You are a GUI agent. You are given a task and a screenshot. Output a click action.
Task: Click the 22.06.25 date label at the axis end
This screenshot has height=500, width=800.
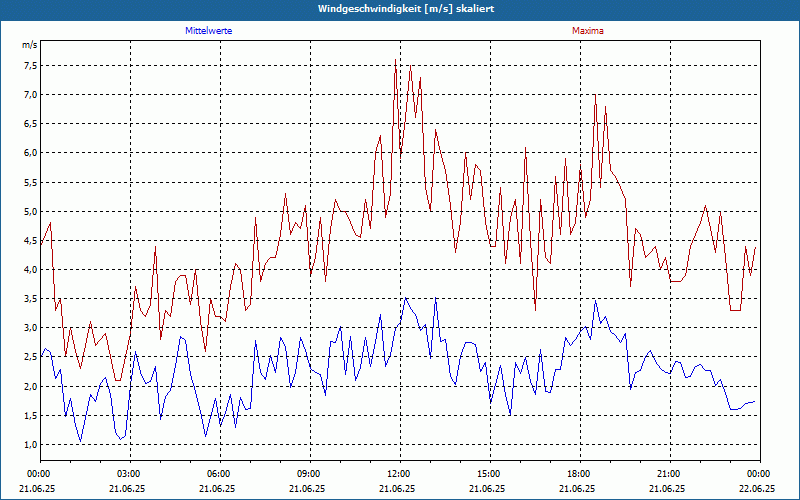757,488
